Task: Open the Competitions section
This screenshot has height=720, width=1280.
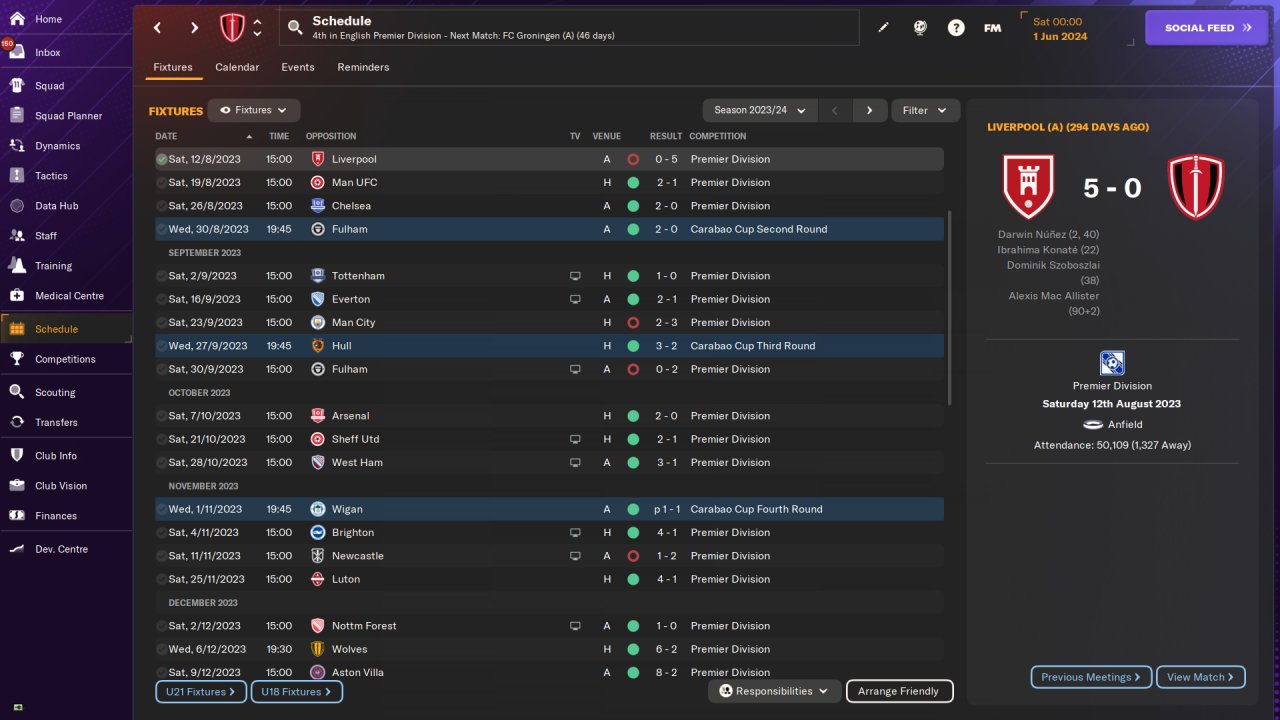Action: tap(66, 359)
